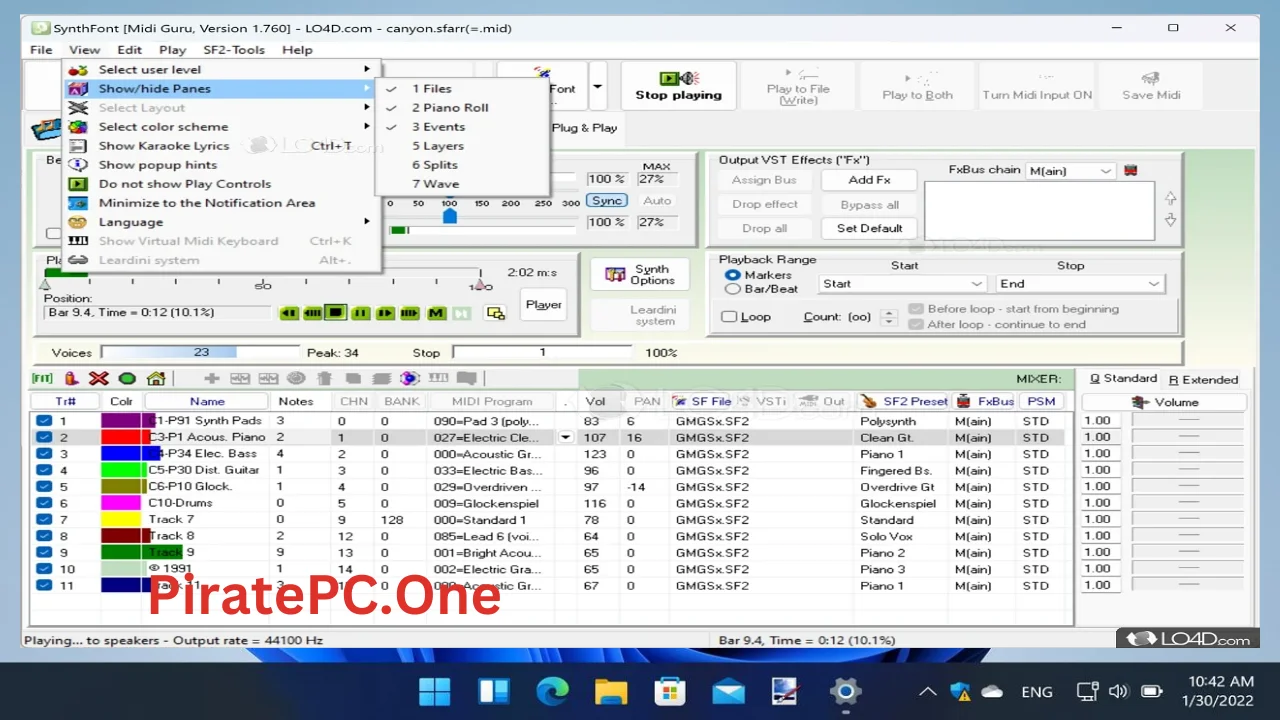Screen dimensions: 1280x720
Task: Click the colorful sphere icon in tracks toolbar
Action: (409, 379)
